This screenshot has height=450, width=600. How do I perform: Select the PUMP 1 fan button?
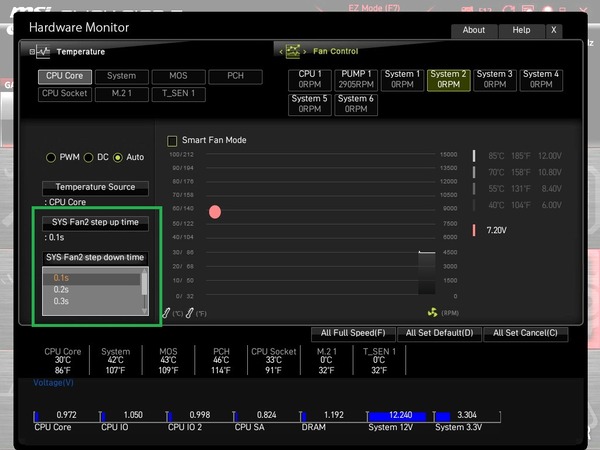point(356,80)
